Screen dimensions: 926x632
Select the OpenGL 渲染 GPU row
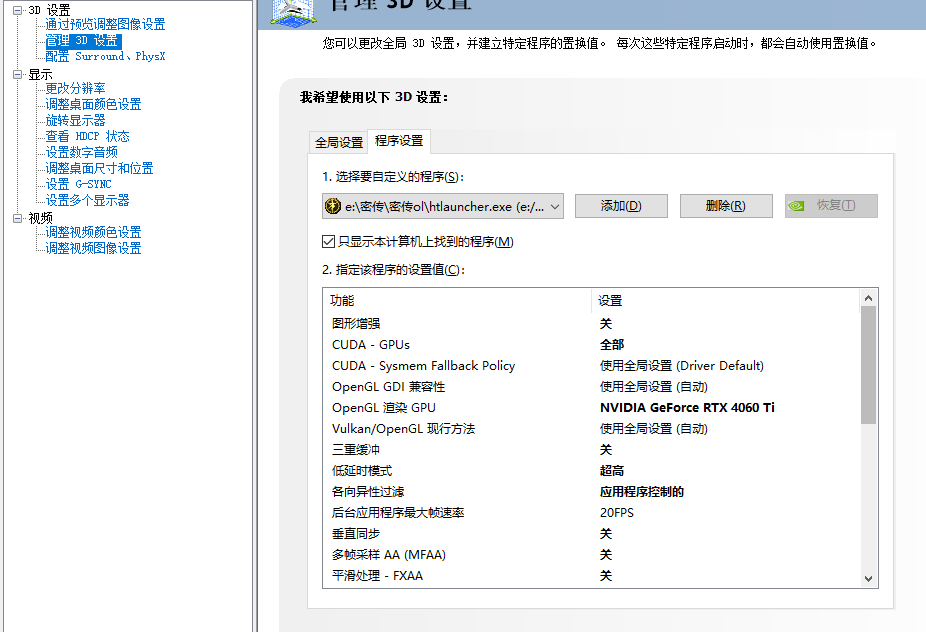(x=592, y=408)
